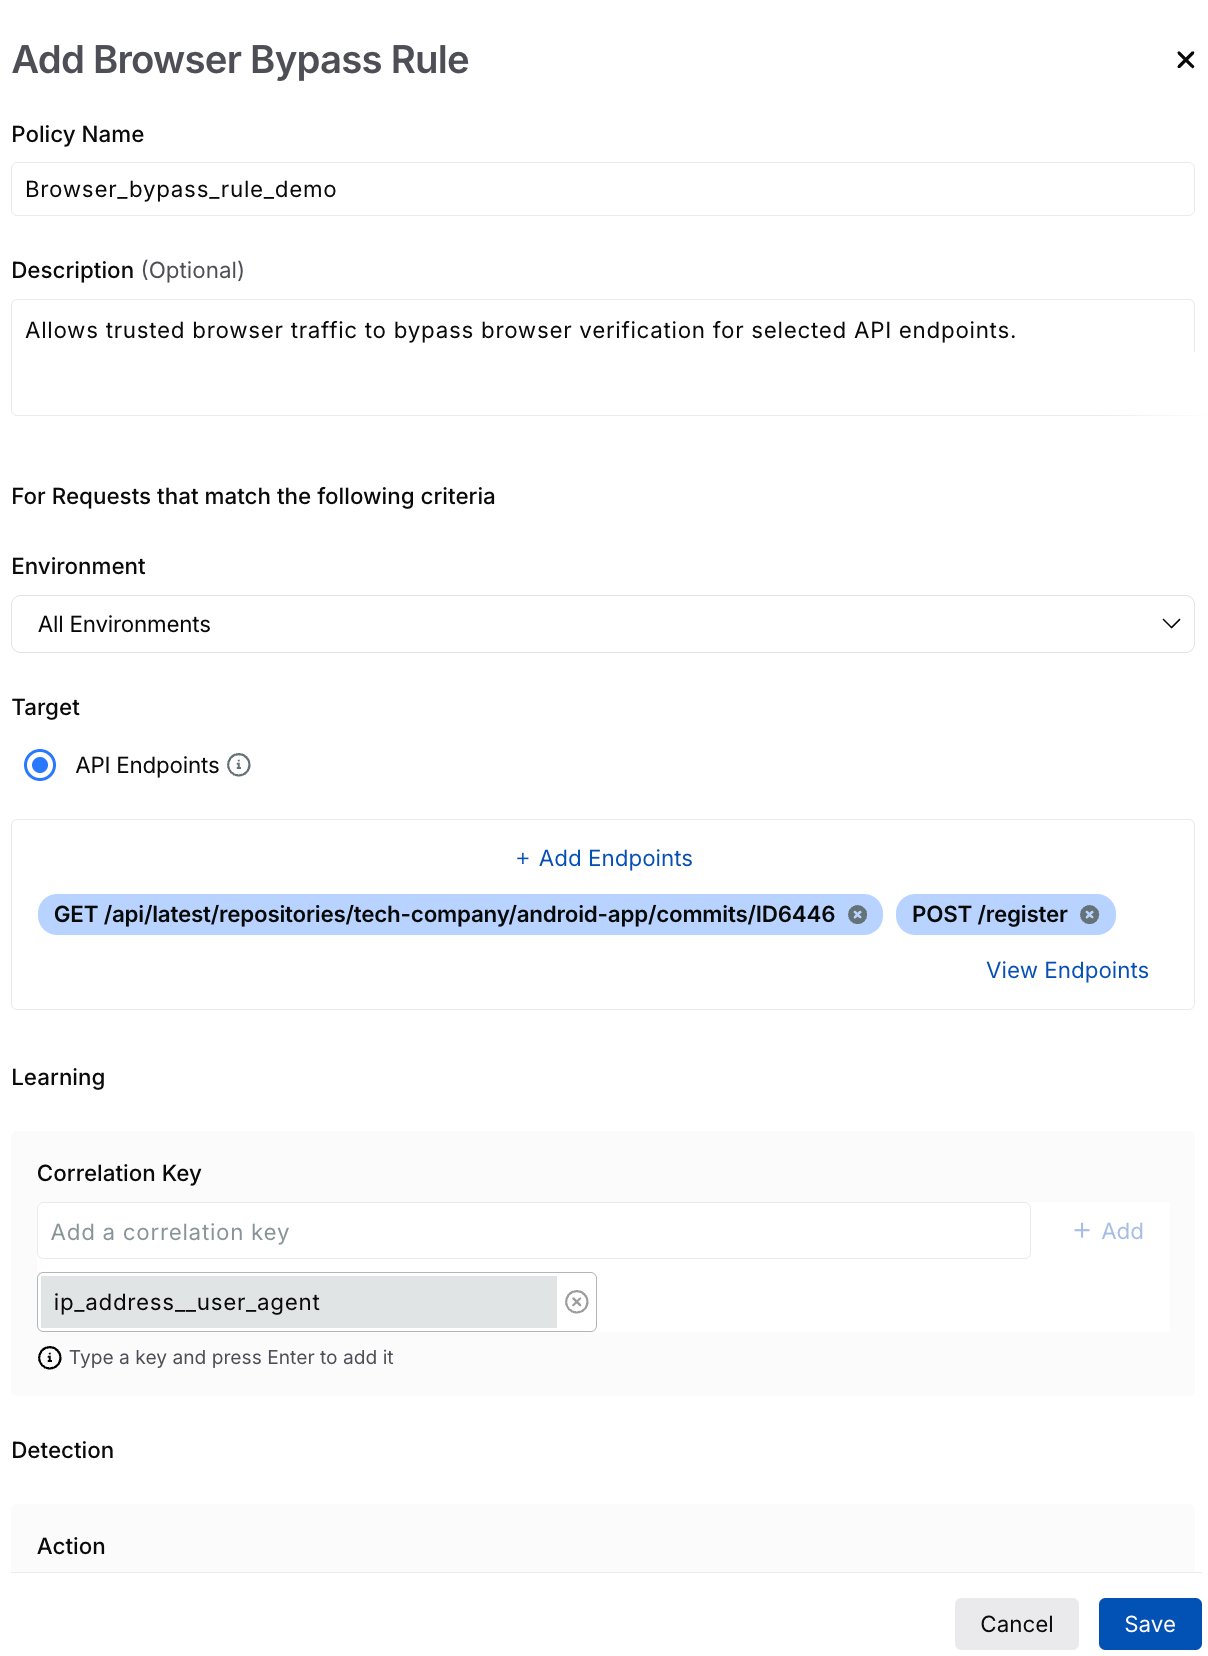
Task: Select the API Endpoints radio button
Action: pyautogui.click(x=40, y=765)
